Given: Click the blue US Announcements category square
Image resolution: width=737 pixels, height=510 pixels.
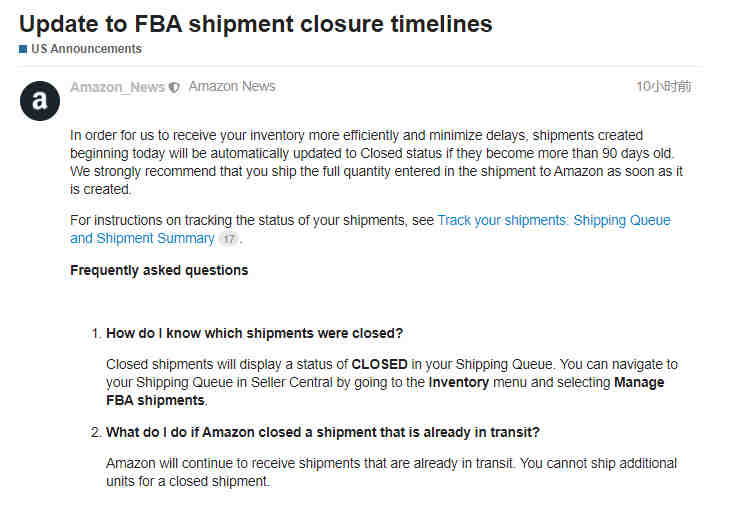Looking at the screenshot, I should pos(23,49).
